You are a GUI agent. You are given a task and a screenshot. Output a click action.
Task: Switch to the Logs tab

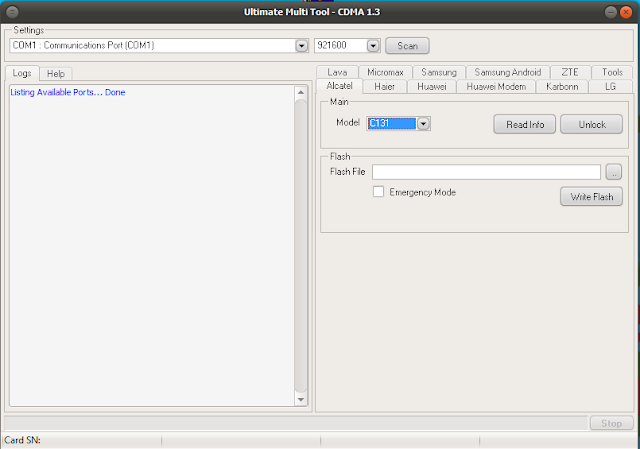22,73
